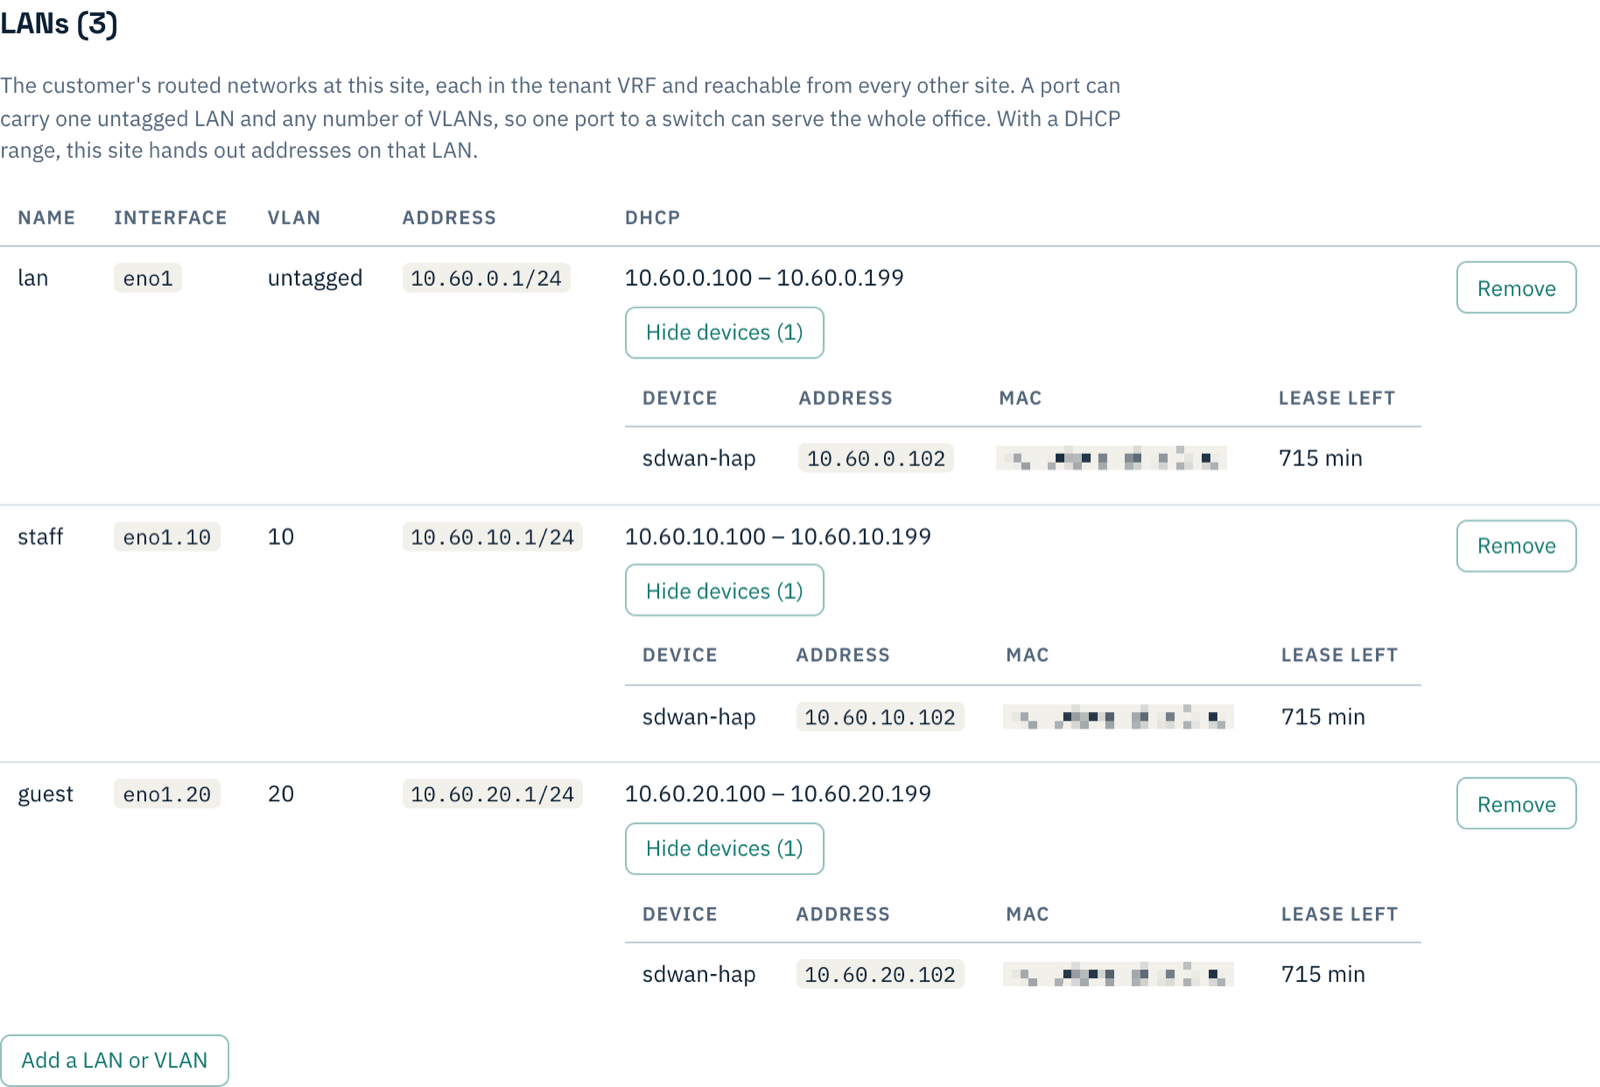Click VLAN value 20 in guest row

(281, 794)
